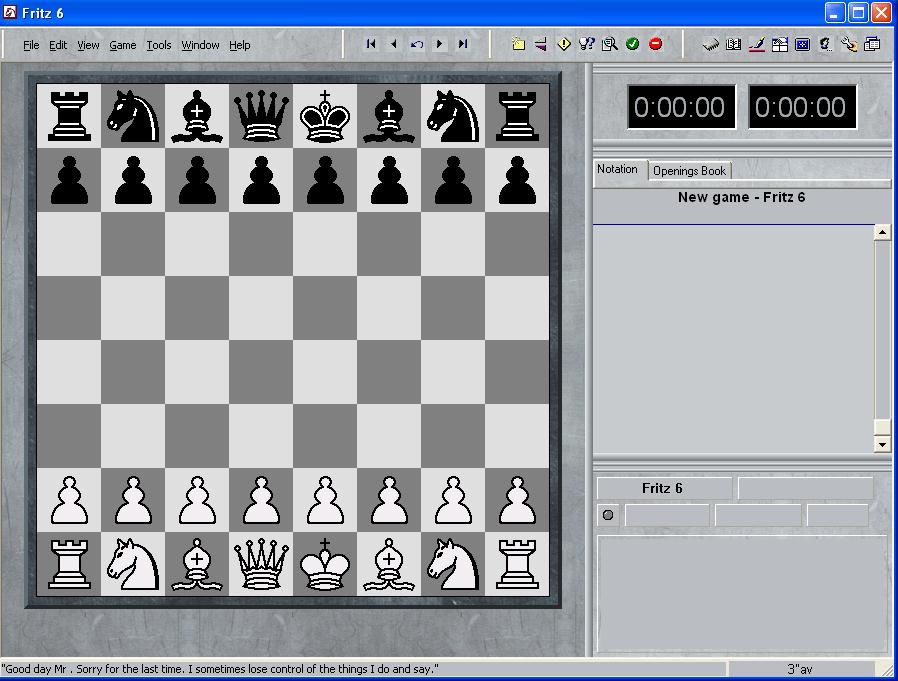Viewport: 898px width, 681px height.
Task: Click the open book toolbar icon
Action: pos(734,44)
